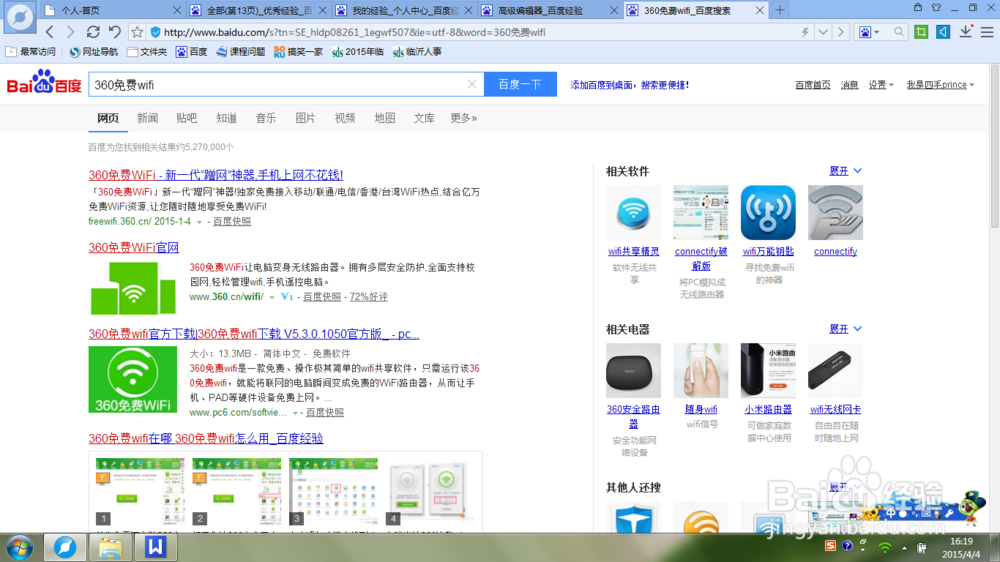
Task: Click 百度首页 header link
Action: (x=812, y=85)
